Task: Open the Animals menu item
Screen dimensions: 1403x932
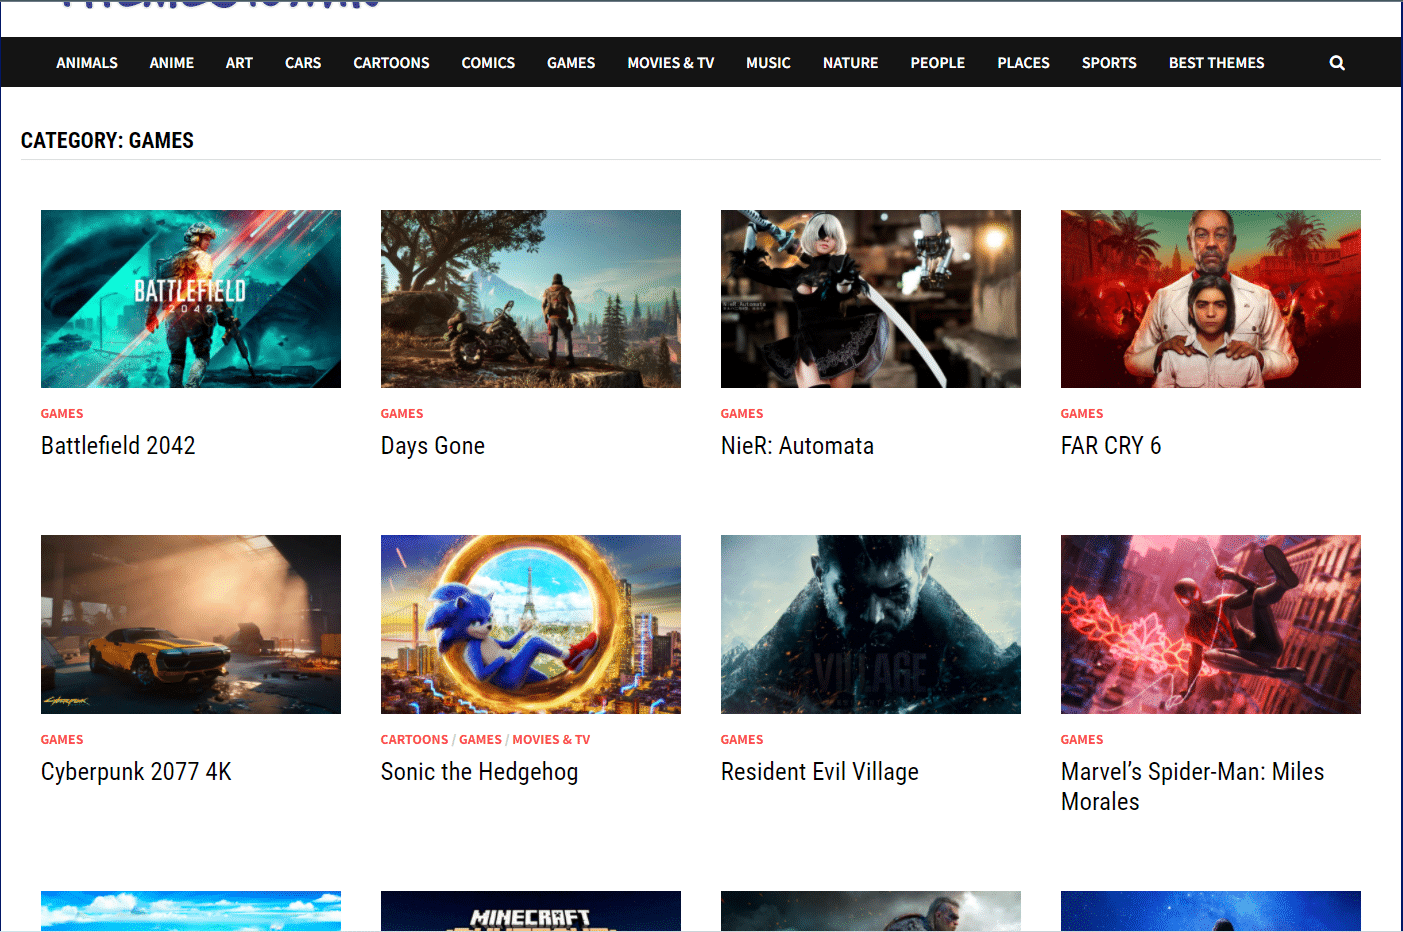Action: coord(87,63)
